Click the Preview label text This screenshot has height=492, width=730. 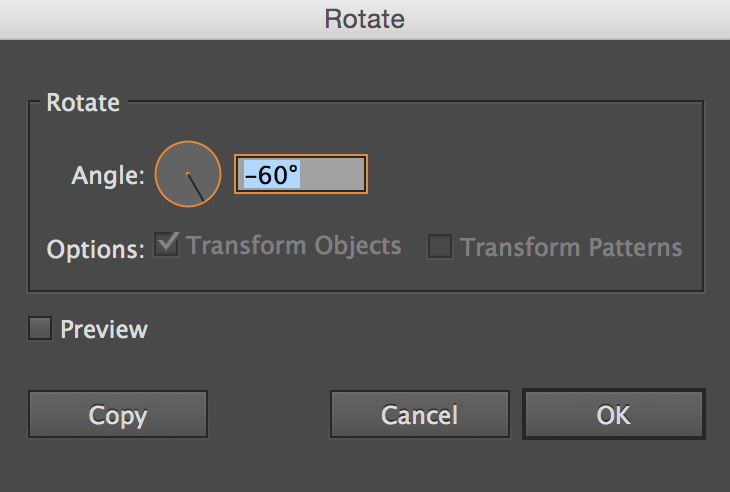coord(104,329)
